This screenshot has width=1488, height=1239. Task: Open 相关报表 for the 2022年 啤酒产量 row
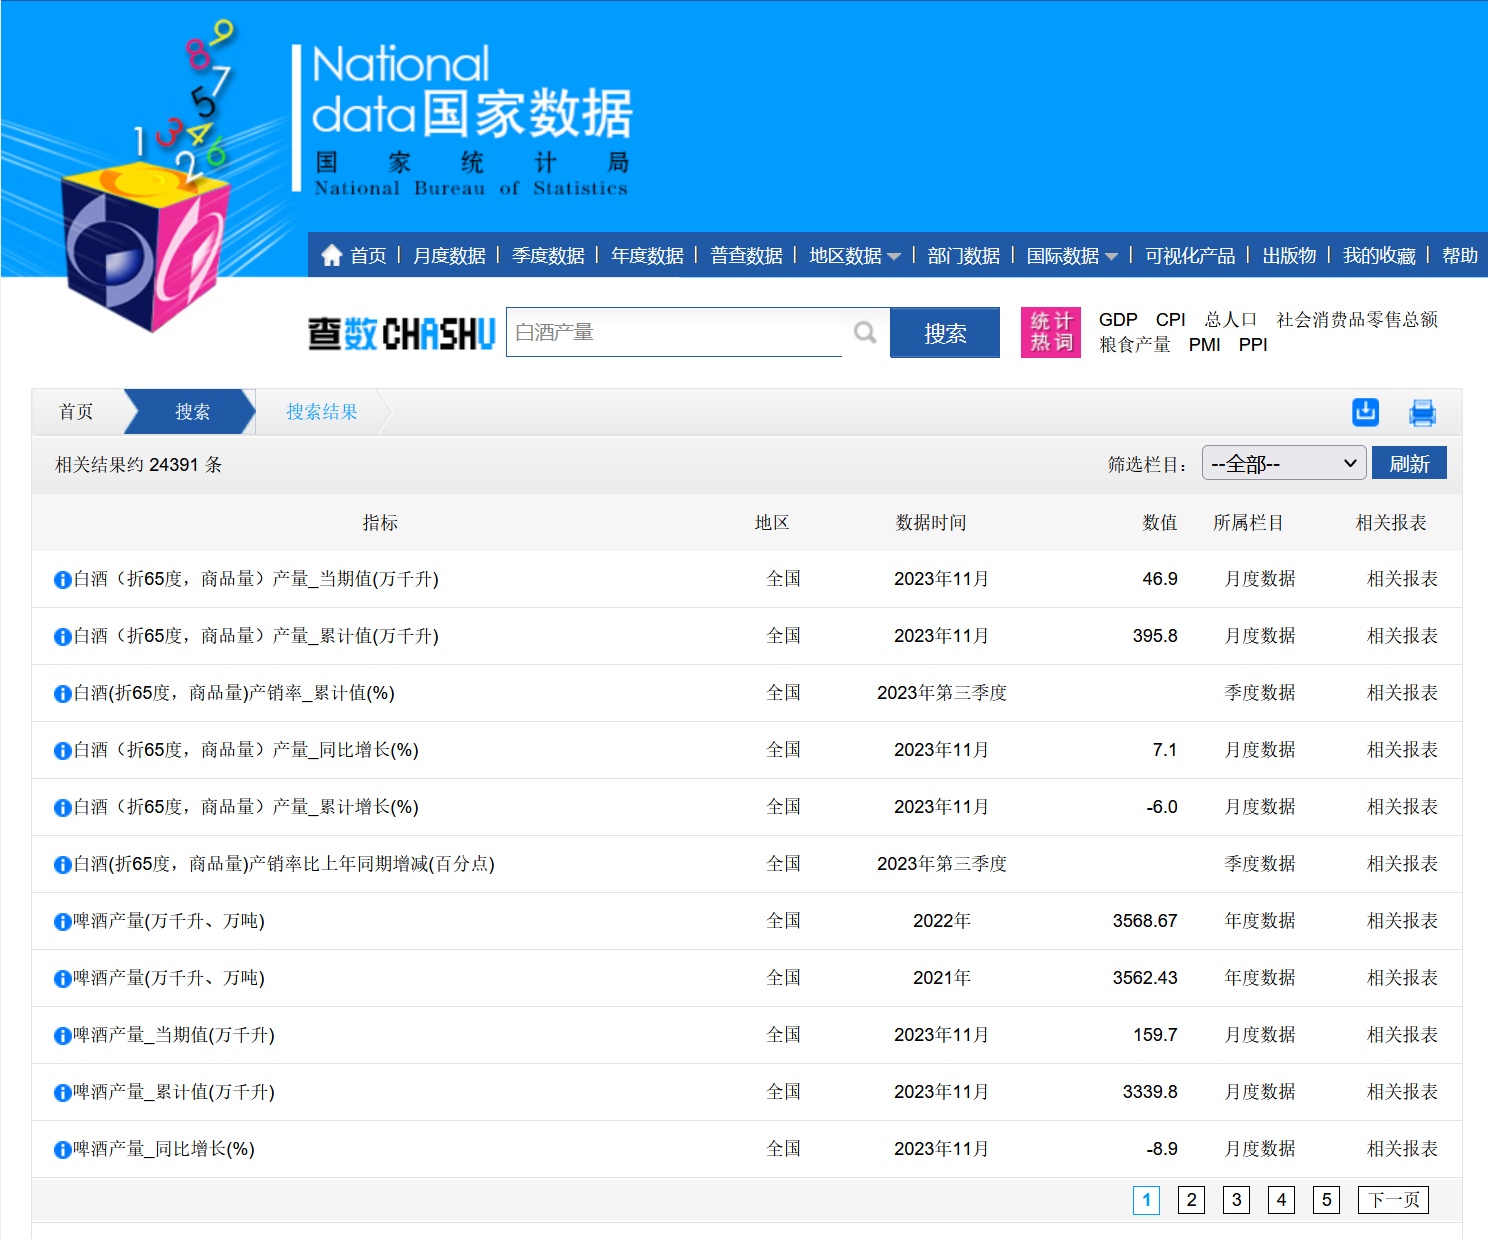pos(1402,921)
